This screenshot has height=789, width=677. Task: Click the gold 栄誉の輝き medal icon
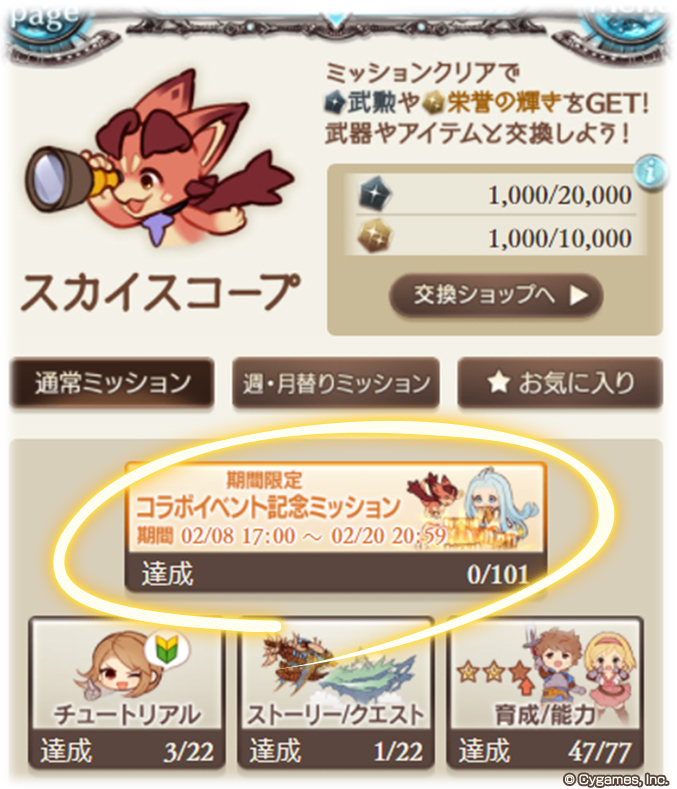[x=375, y=236]
